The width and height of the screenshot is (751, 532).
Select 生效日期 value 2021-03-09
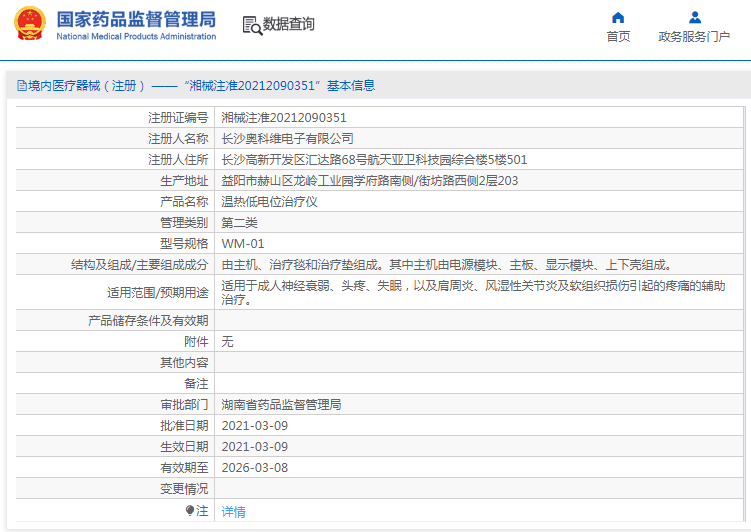[x=255, y=447]
